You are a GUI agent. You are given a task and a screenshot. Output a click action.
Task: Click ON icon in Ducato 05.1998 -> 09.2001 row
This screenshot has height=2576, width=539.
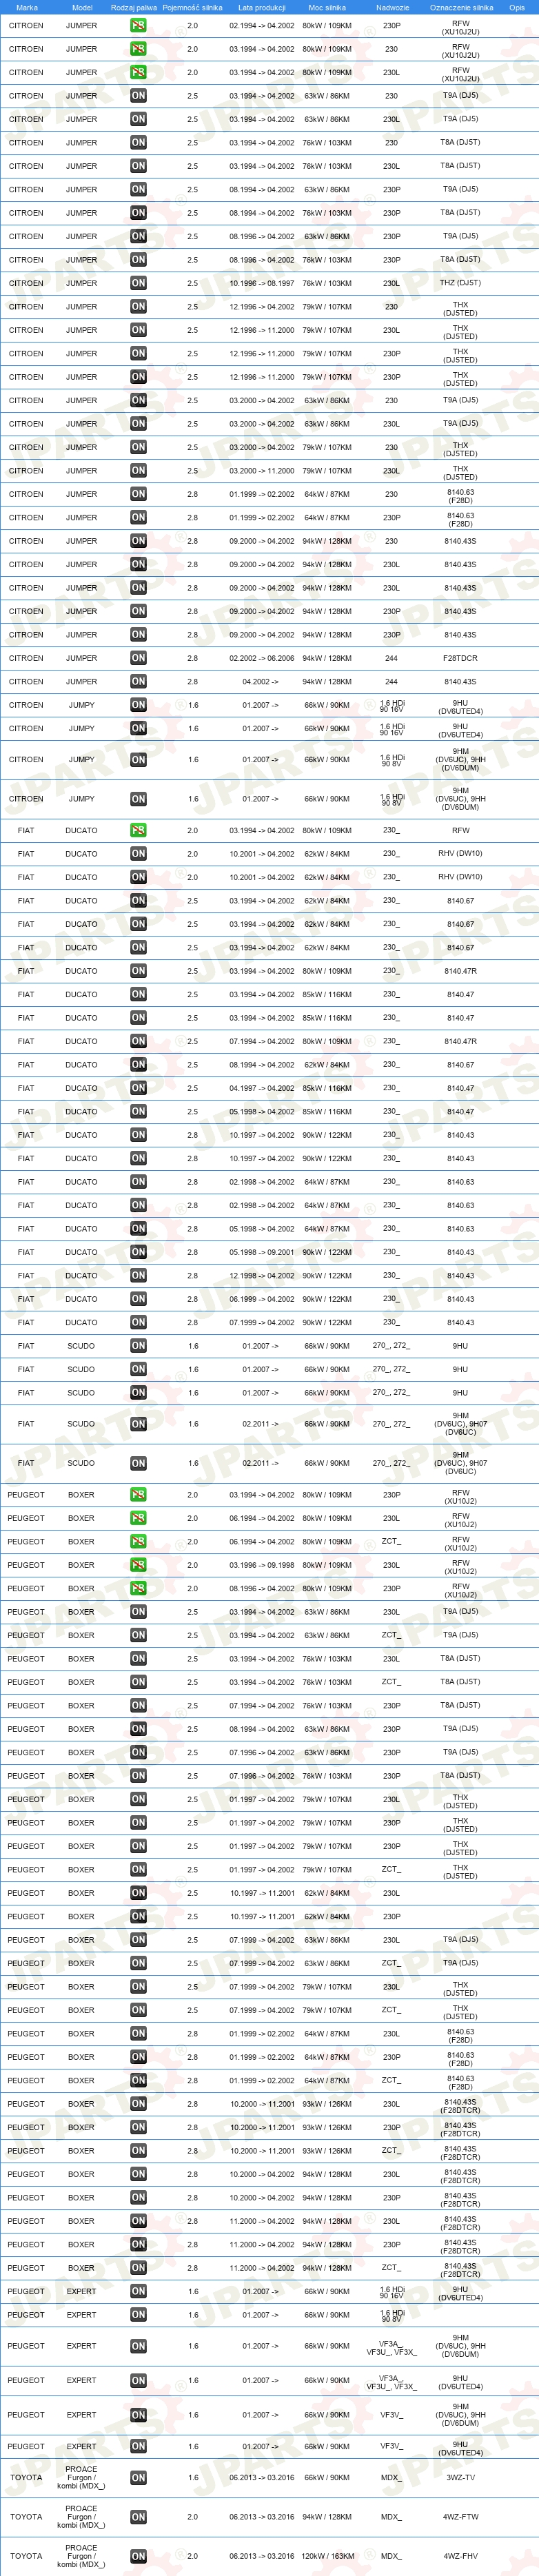click(x=138, y=1252)
